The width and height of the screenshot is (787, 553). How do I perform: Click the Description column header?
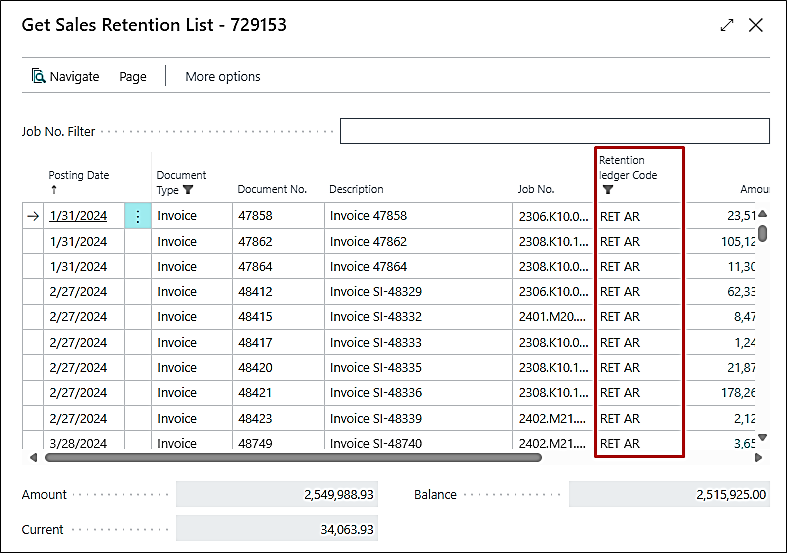point(356,189)
